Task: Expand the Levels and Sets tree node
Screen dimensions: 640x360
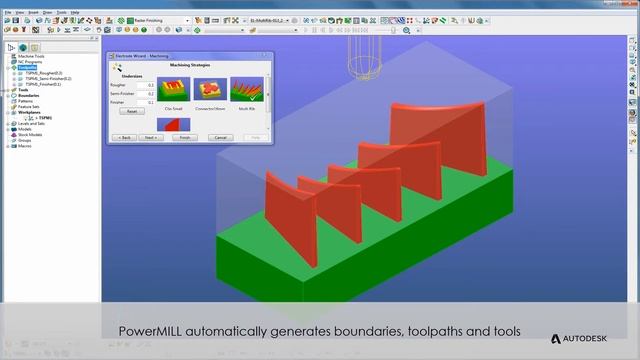Action: pos(8,124)
